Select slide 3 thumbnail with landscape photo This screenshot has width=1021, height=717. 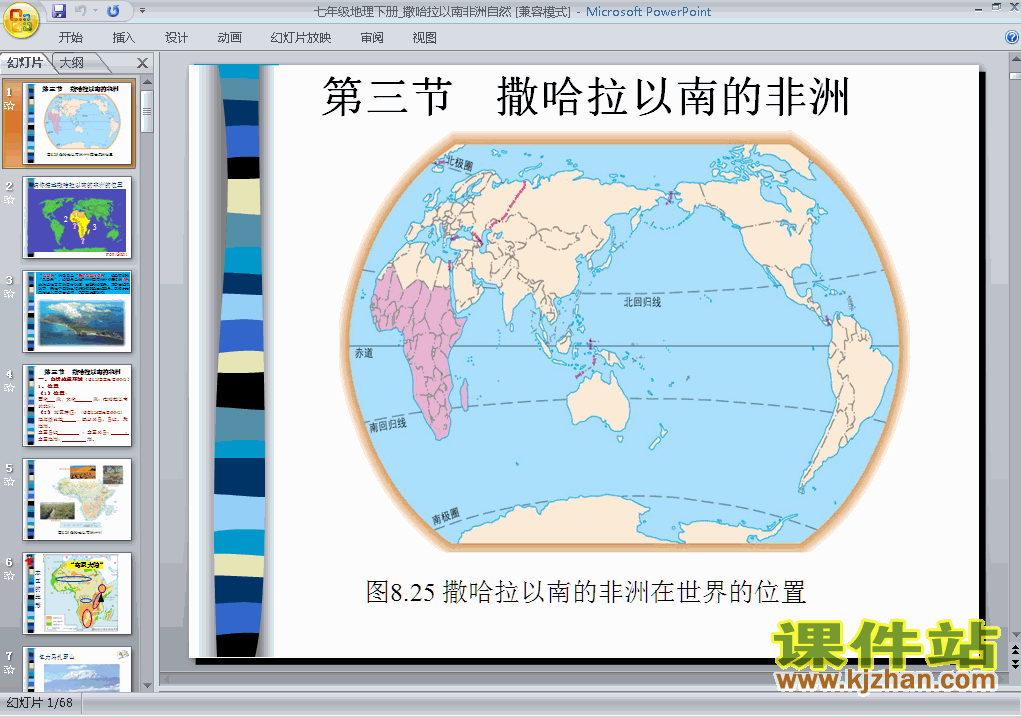coord(77,311)
